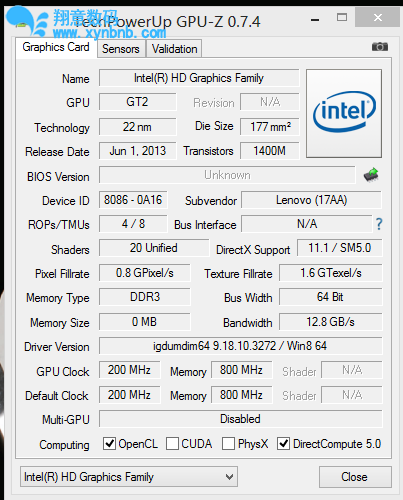The image size is (403, 500).
Task: Click the Name field showing Intel HD Graphics
Action: (x=199, y=78)
